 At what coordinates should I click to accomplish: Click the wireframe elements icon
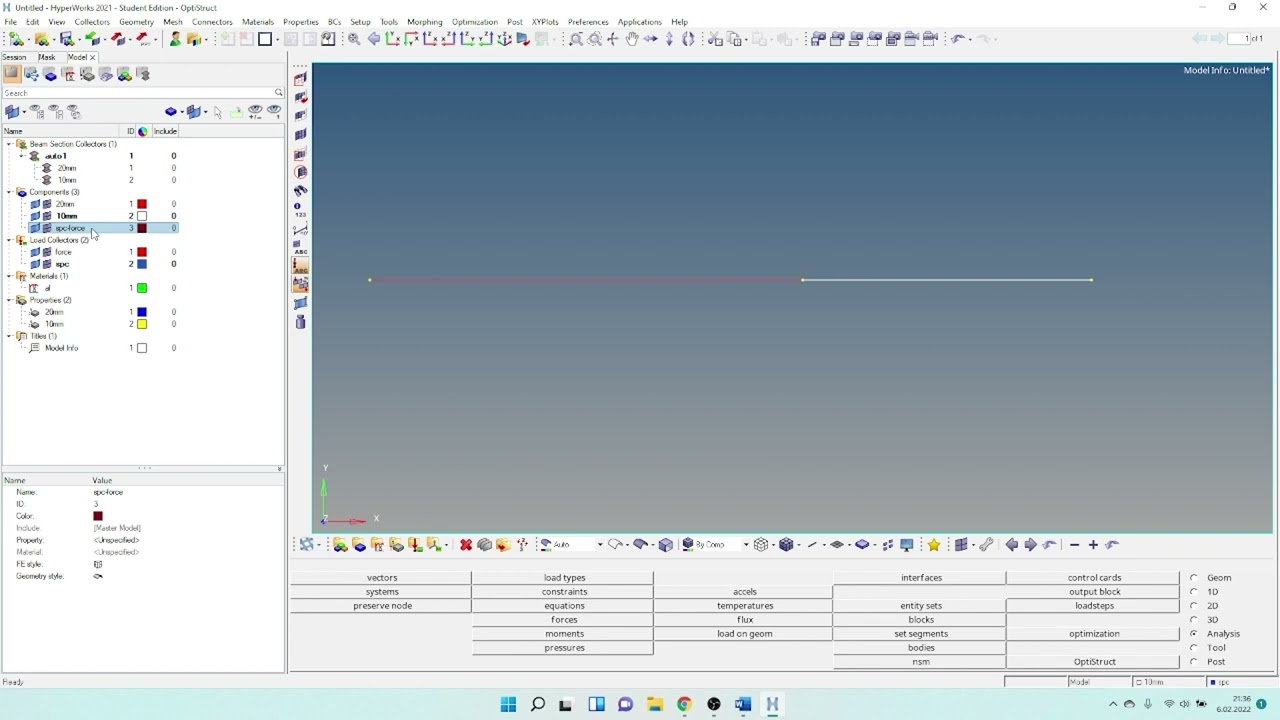tap(761, 545)
